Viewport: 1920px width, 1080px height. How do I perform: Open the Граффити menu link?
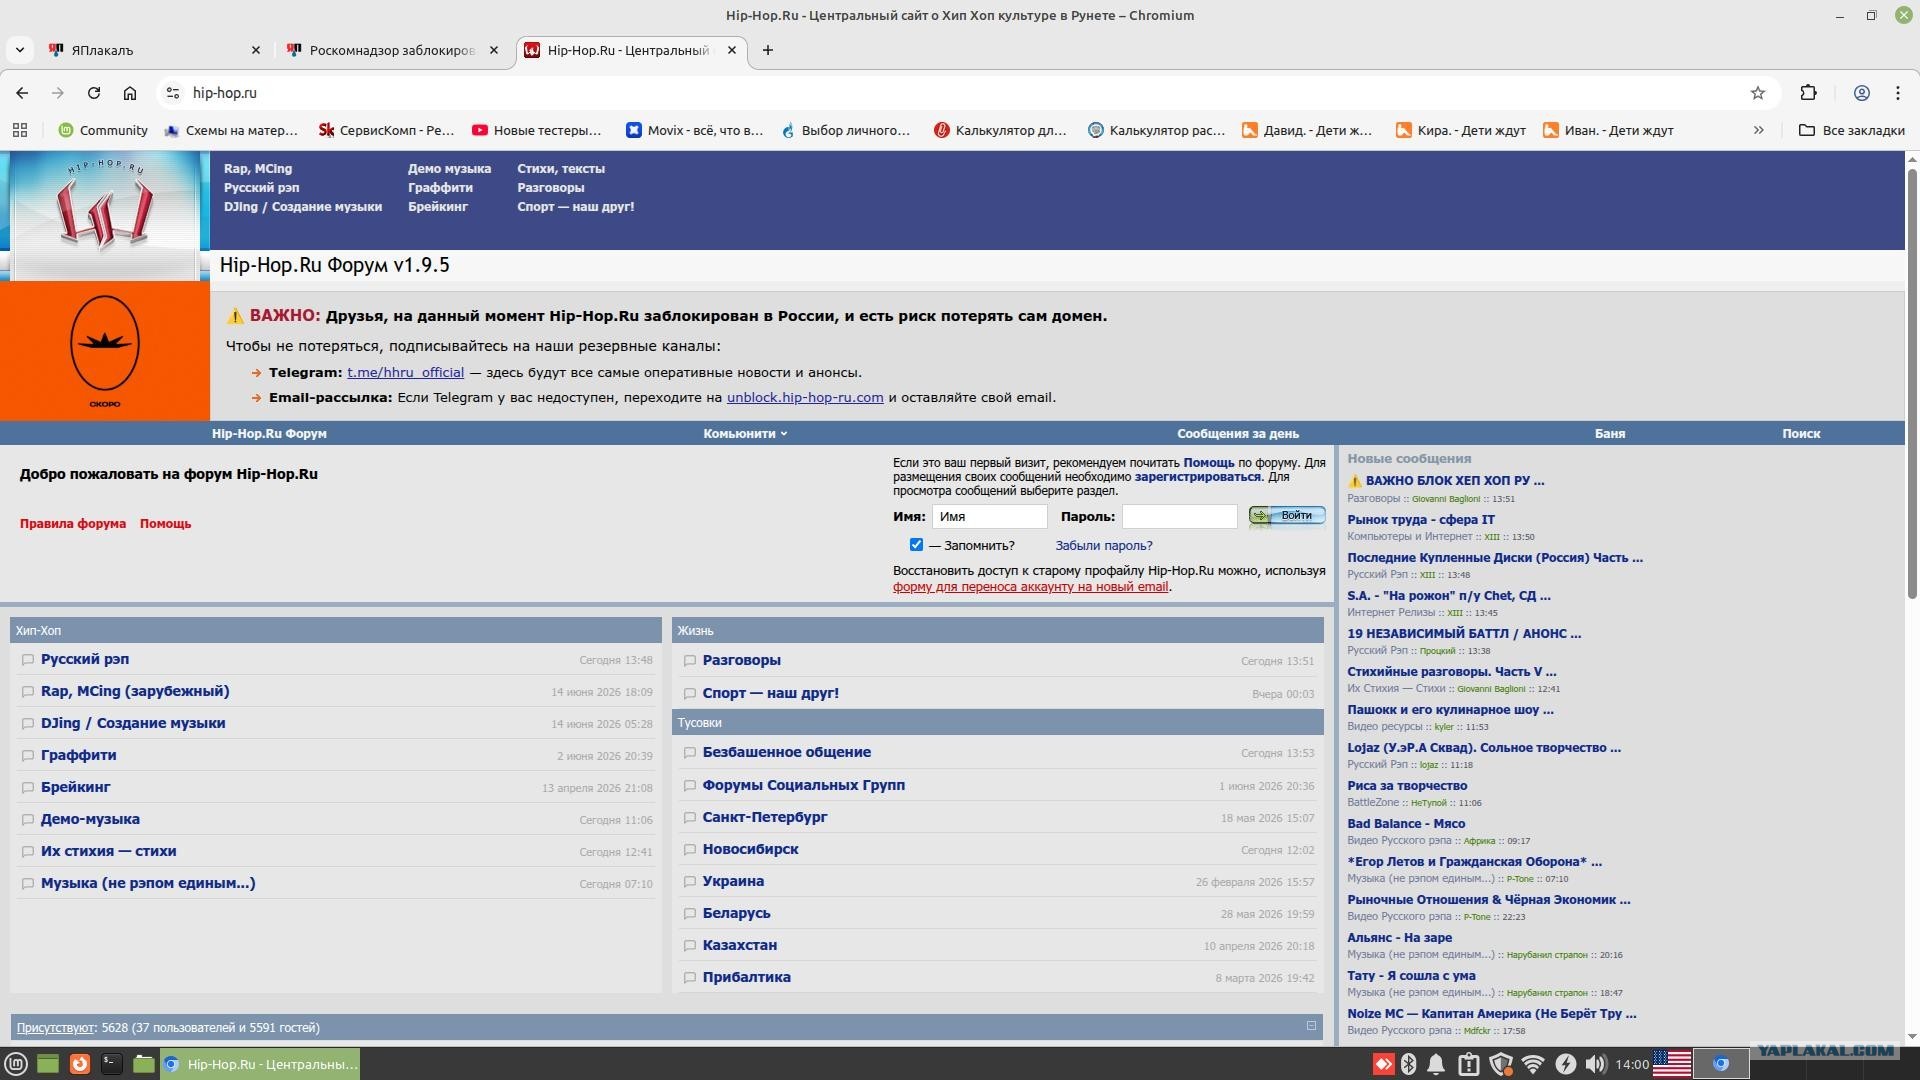(x=440, y=188)
